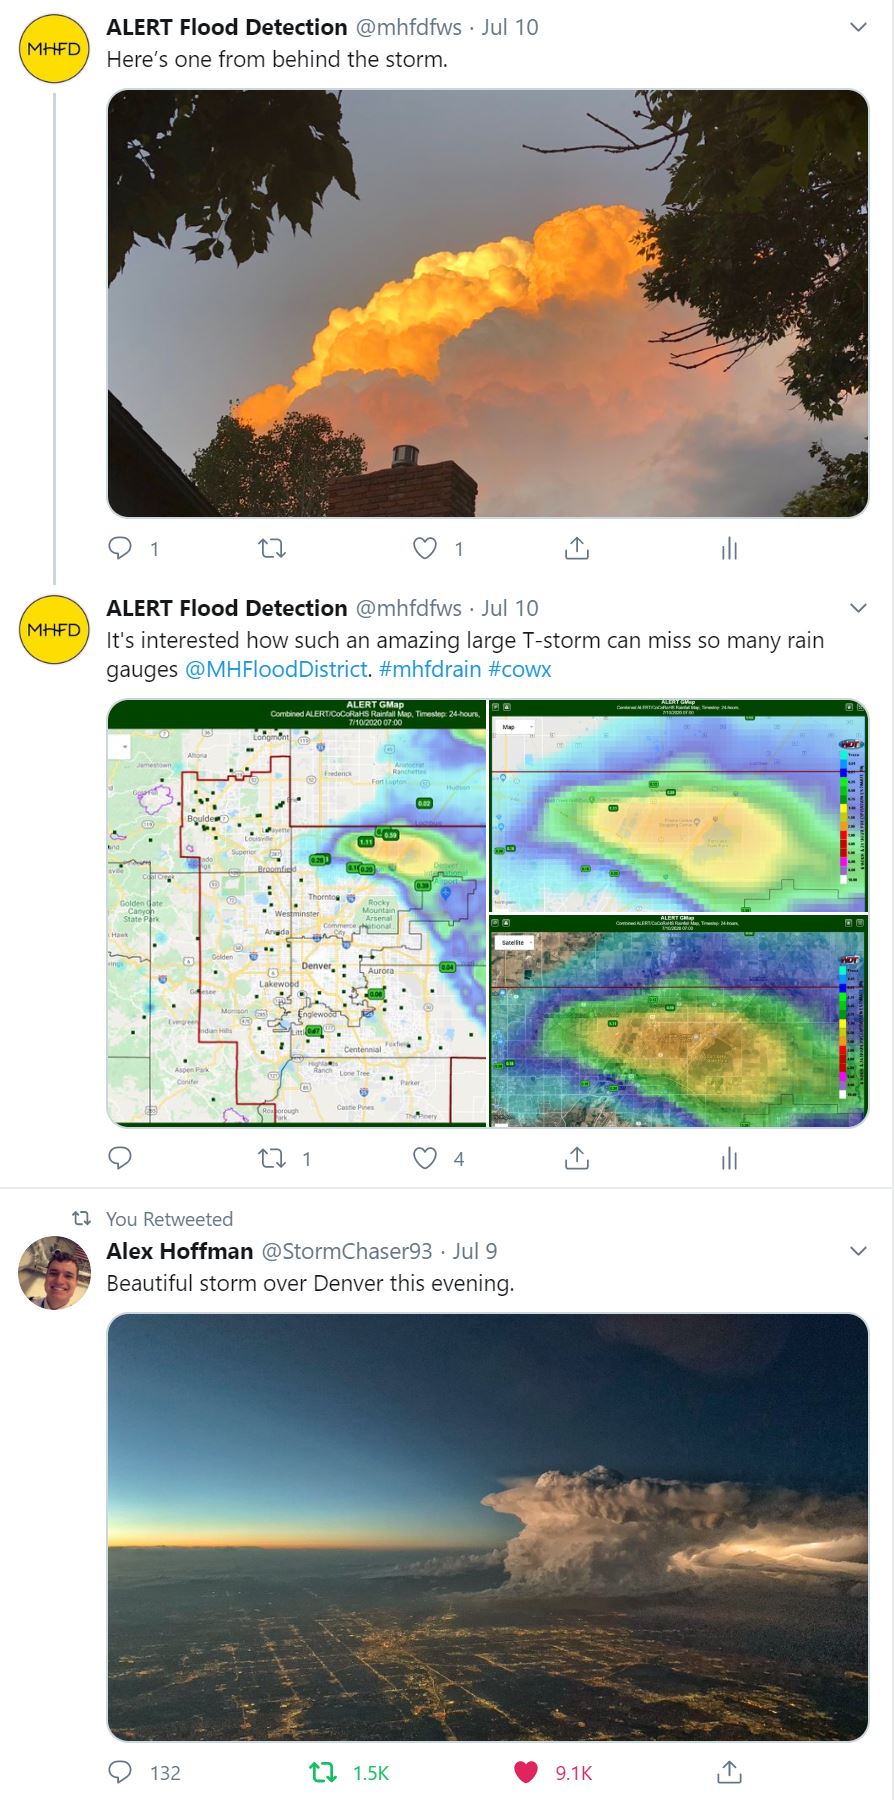Share the "behind the storm" tweet
The width and height of the screenshot is (895, 1800).
click(577, 548)
